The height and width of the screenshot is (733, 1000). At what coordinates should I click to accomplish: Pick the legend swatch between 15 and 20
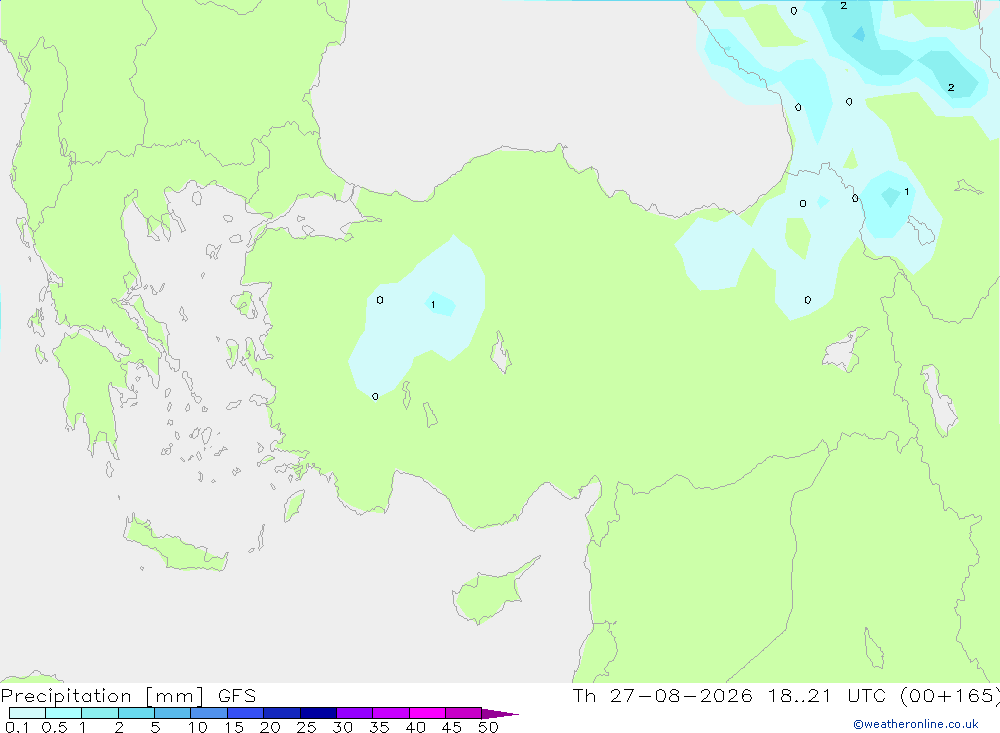point(246,713)
